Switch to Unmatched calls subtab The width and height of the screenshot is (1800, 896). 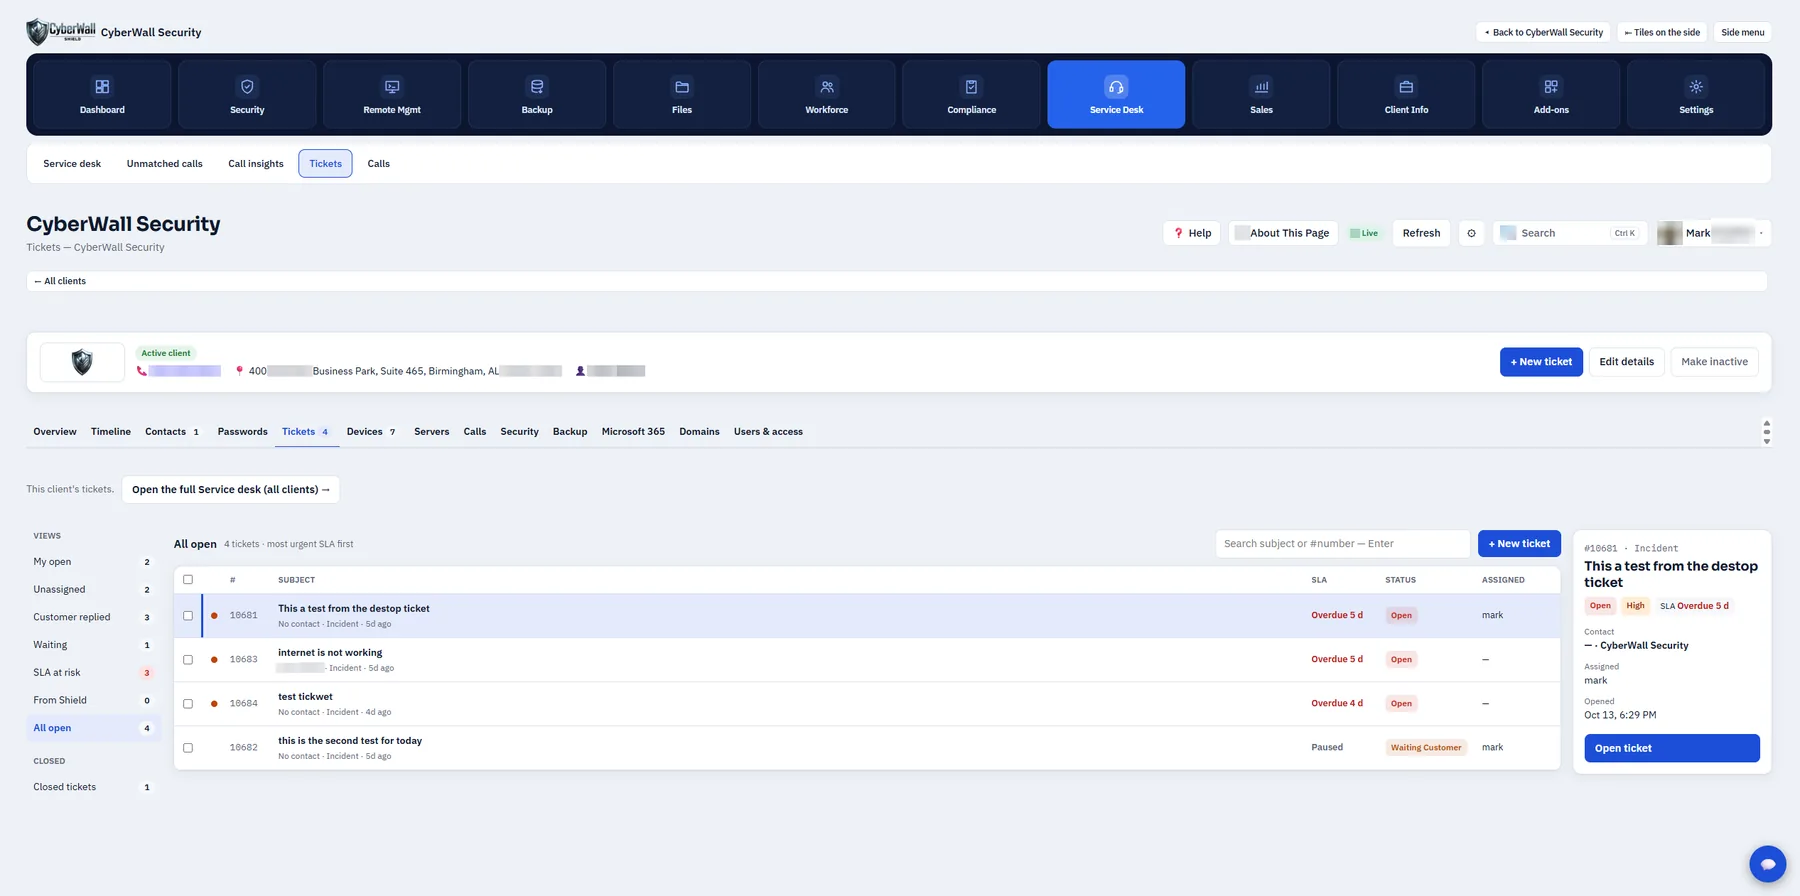165,164
